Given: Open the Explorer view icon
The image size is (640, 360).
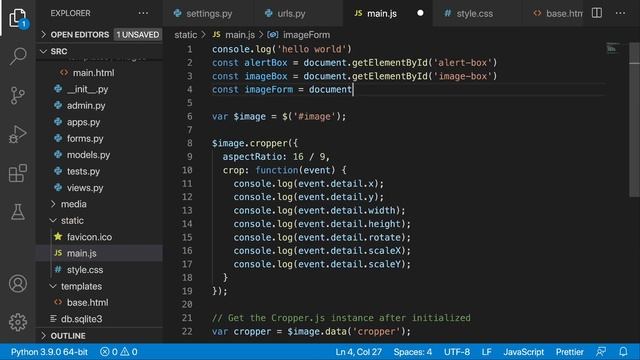Looking at the screenshot, I should (18, 18).
